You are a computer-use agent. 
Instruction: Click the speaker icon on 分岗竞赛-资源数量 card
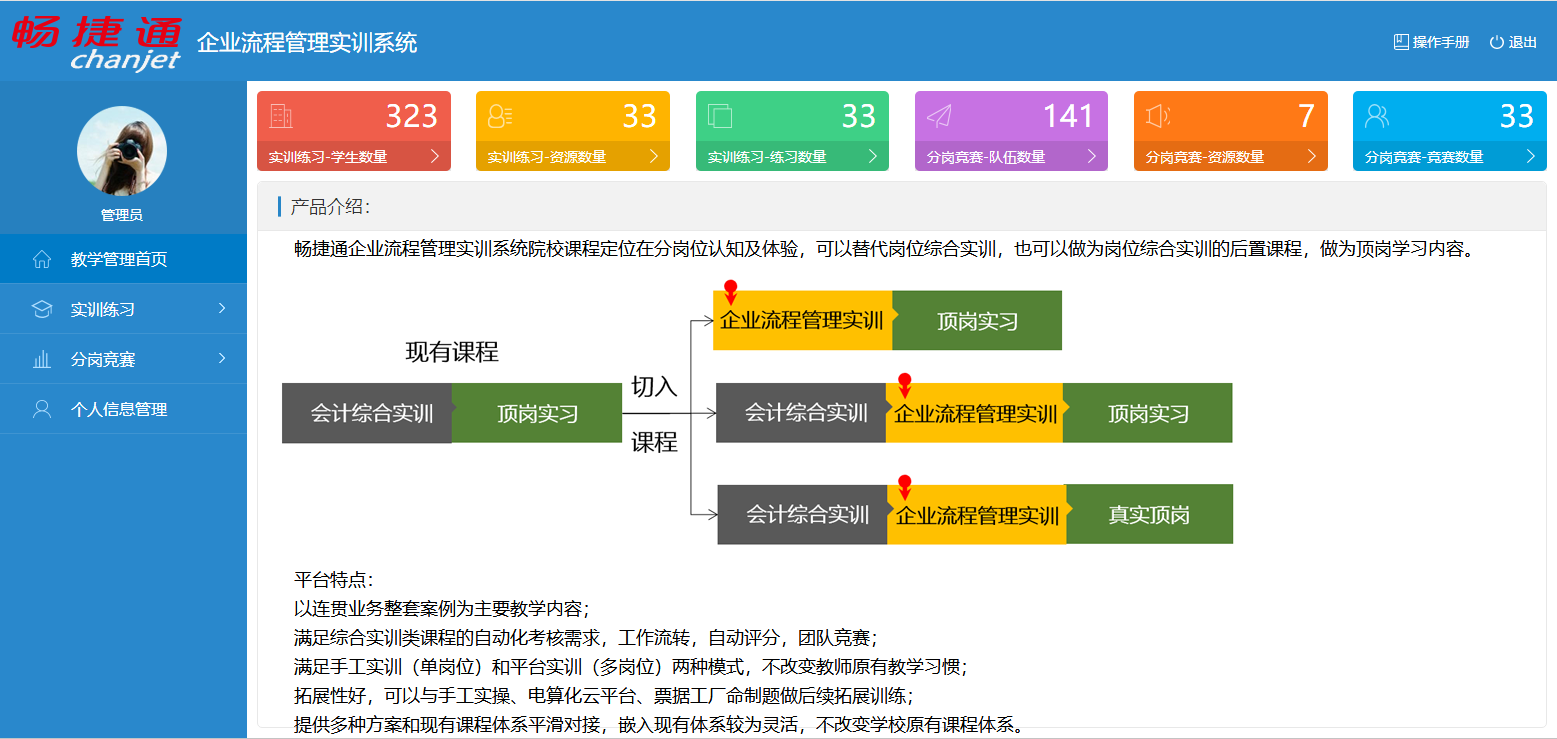coord(1158,117)
